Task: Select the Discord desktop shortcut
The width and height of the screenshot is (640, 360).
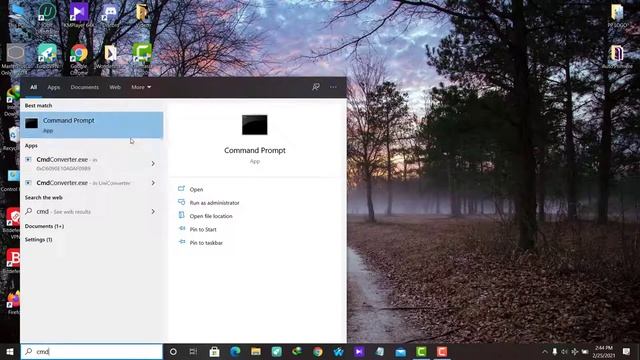Action: pos(110,16)
